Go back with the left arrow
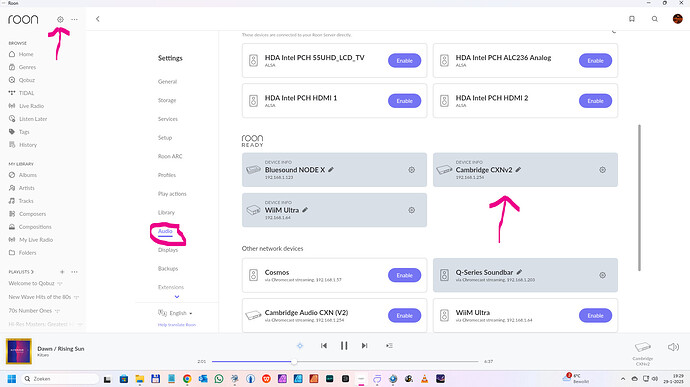This screenshot has height=387, width=690. [x=98, y=19]
